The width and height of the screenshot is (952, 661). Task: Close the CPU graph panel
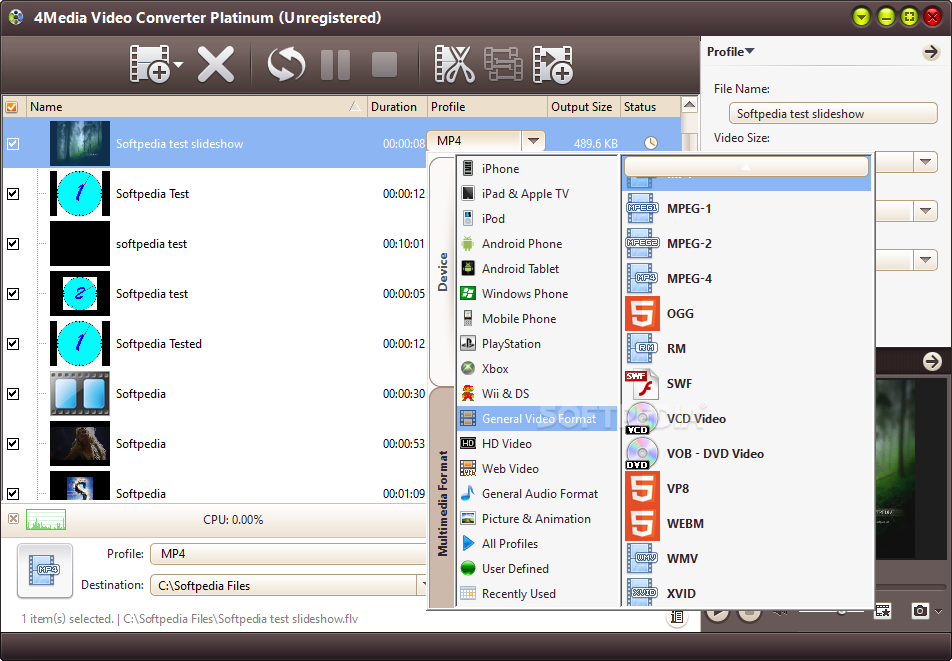tap(13, 519)
